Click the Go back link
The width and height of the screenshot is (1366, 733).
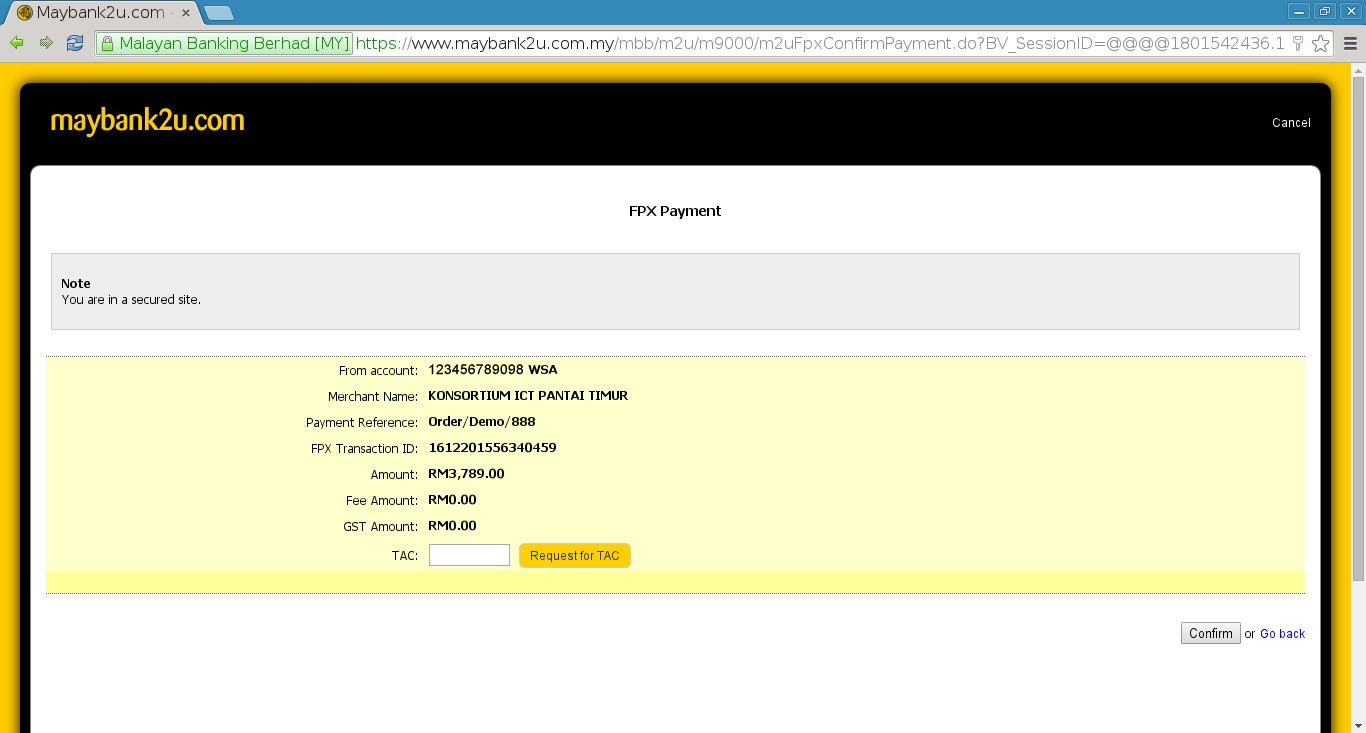(1282, 634)
